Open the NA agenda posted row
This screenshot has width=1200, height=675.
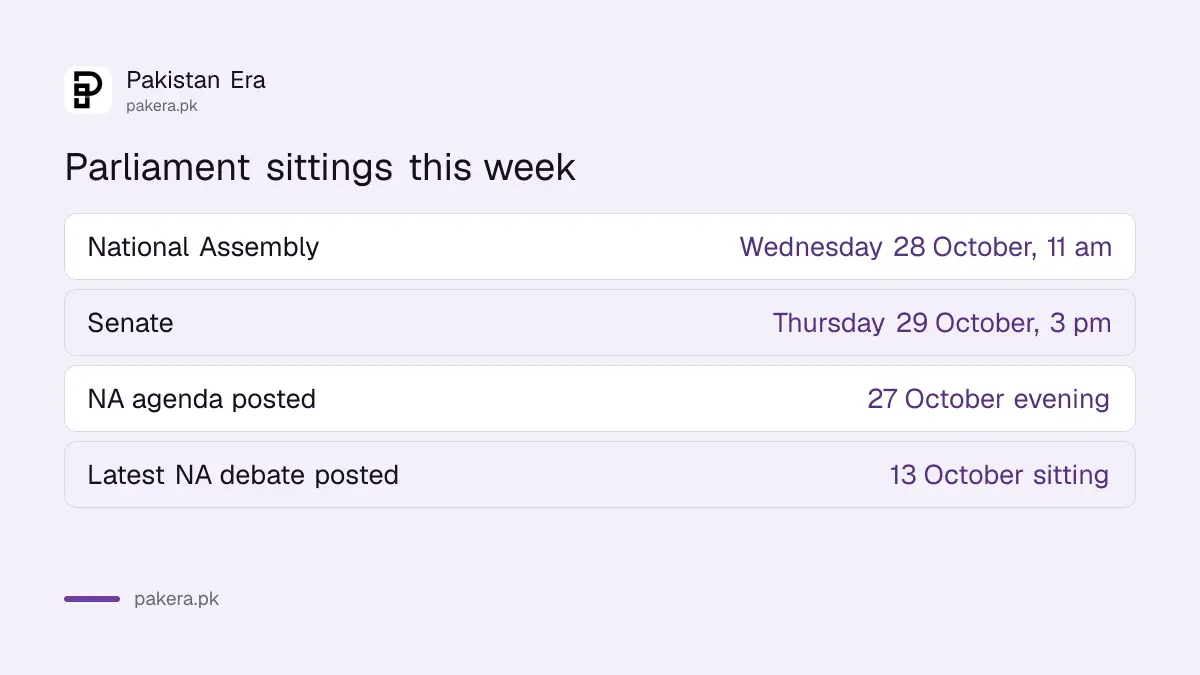click(x=600, y=398)
